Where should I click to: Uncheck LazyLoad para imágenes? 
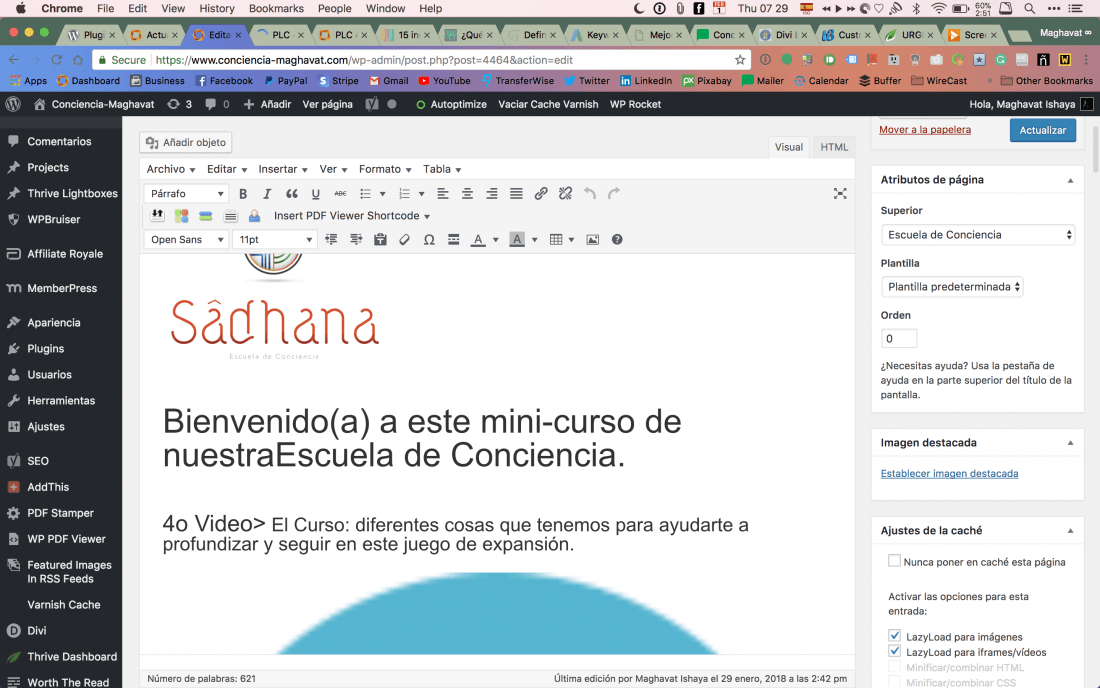pyautogui.click(x=894, y=636)
